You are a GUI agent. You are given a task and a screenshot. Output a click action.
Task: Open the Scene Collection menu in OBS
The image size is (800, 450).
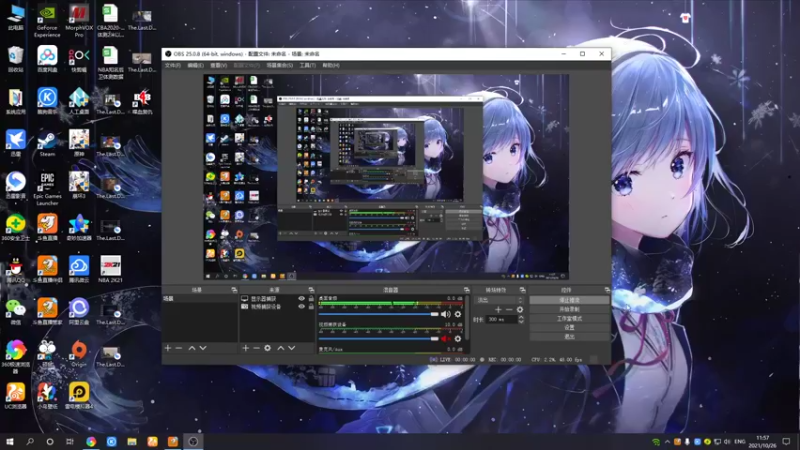click(x=280, y=65)
